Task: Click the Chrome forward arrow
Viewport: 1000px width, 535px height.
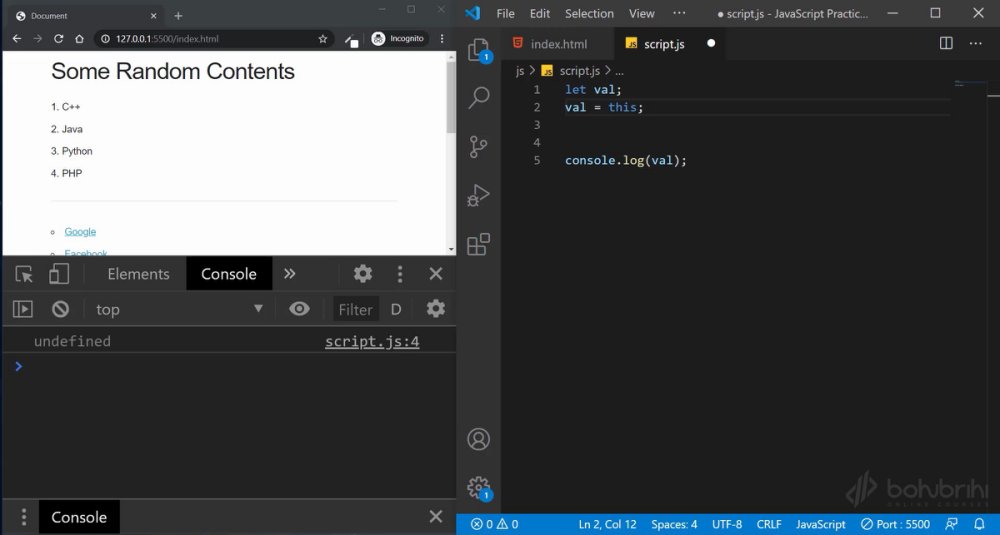Action: [38, 39]
